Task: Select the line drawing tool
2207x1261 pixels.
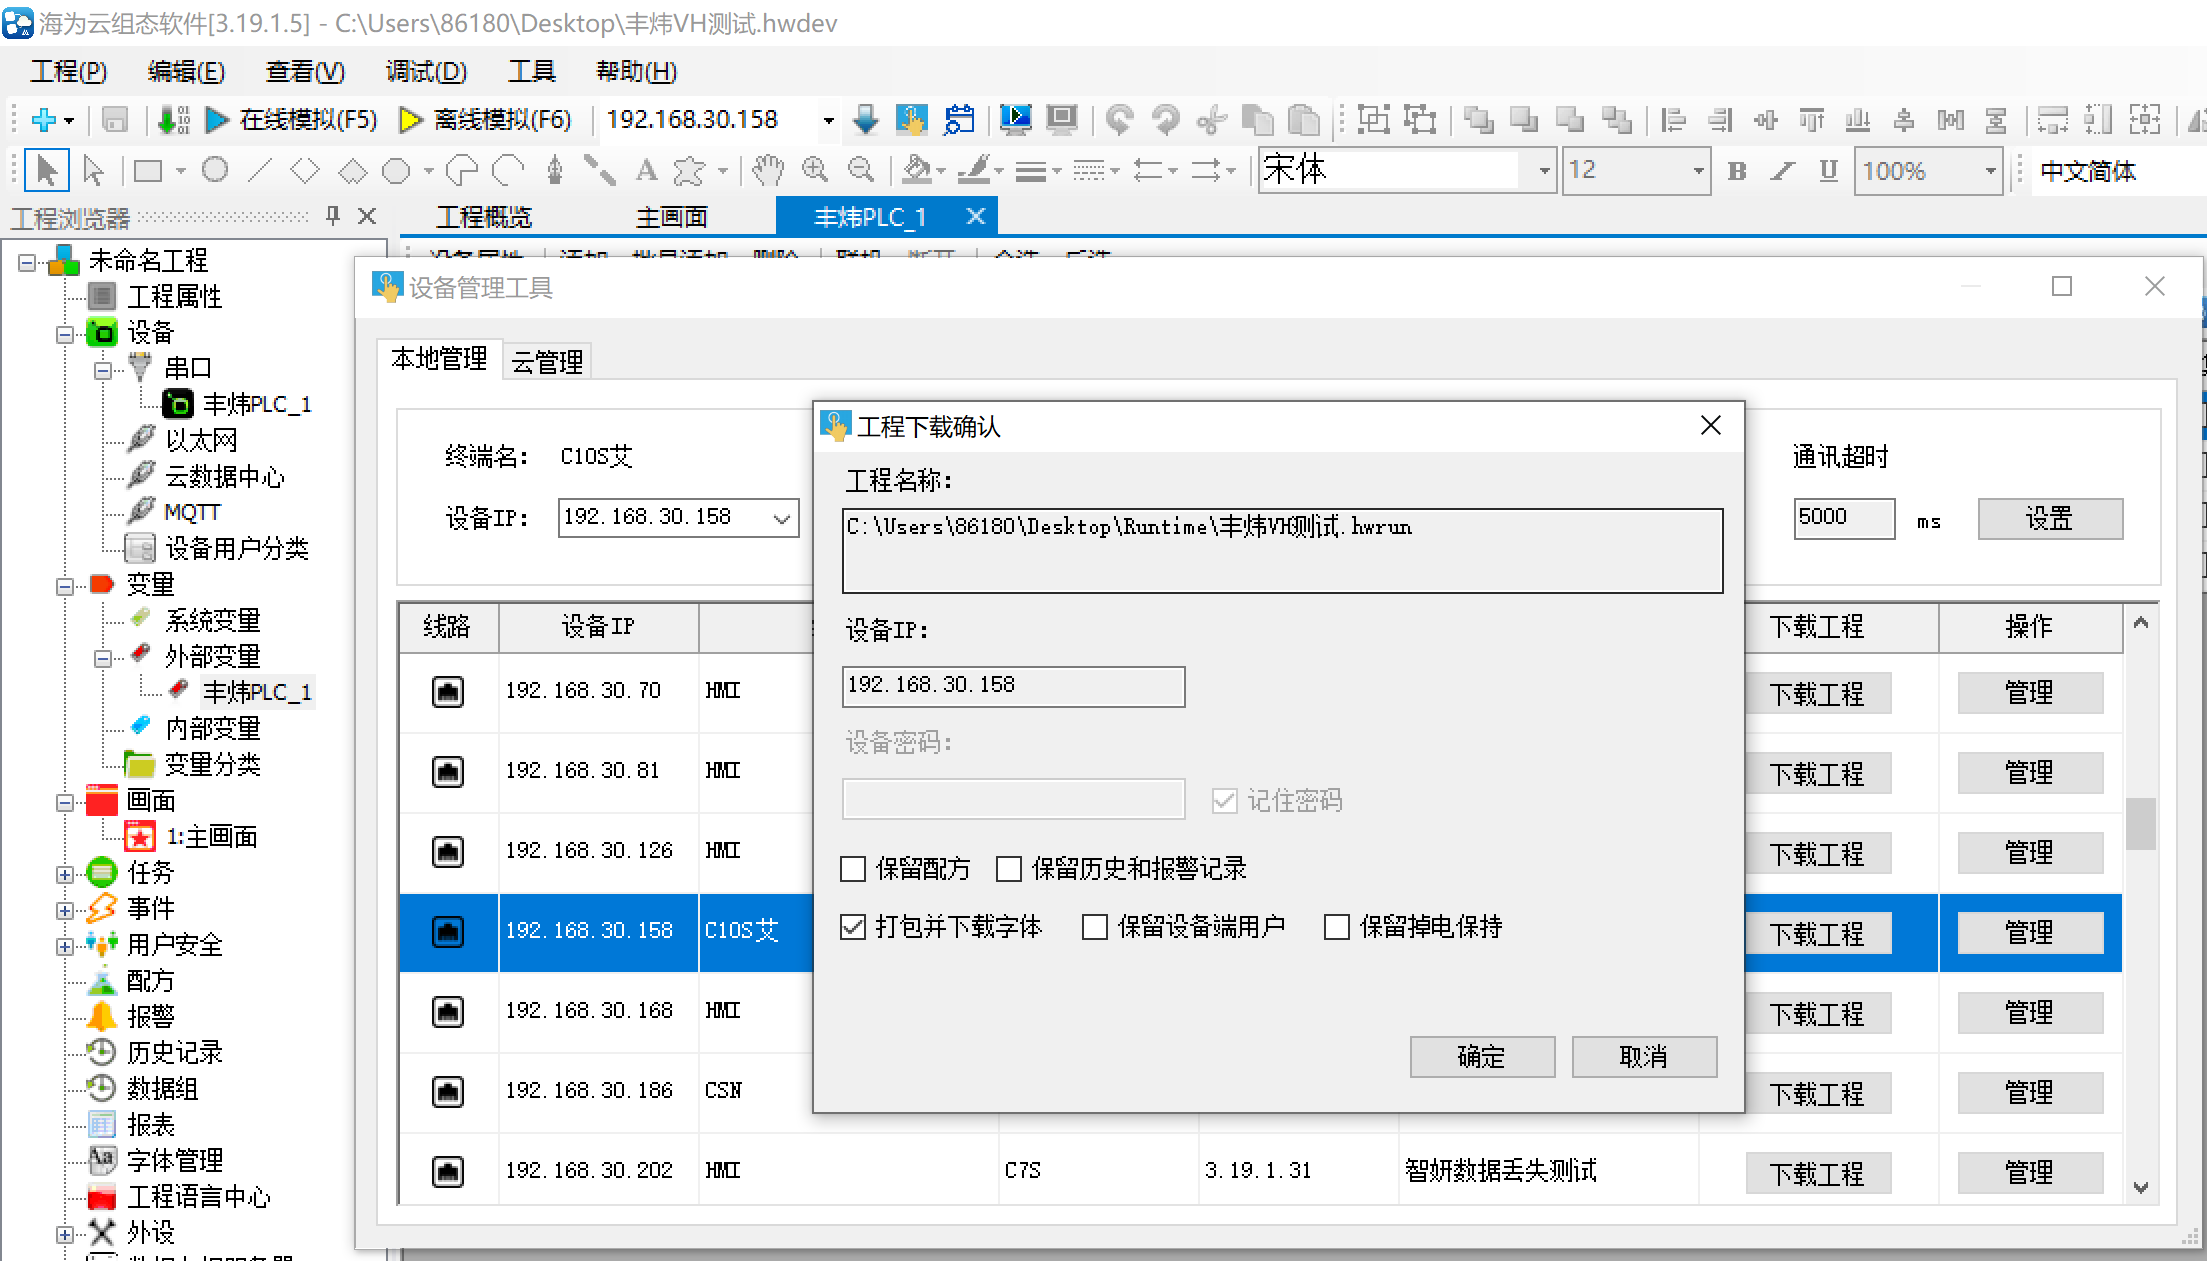Action: click(260, 171)
